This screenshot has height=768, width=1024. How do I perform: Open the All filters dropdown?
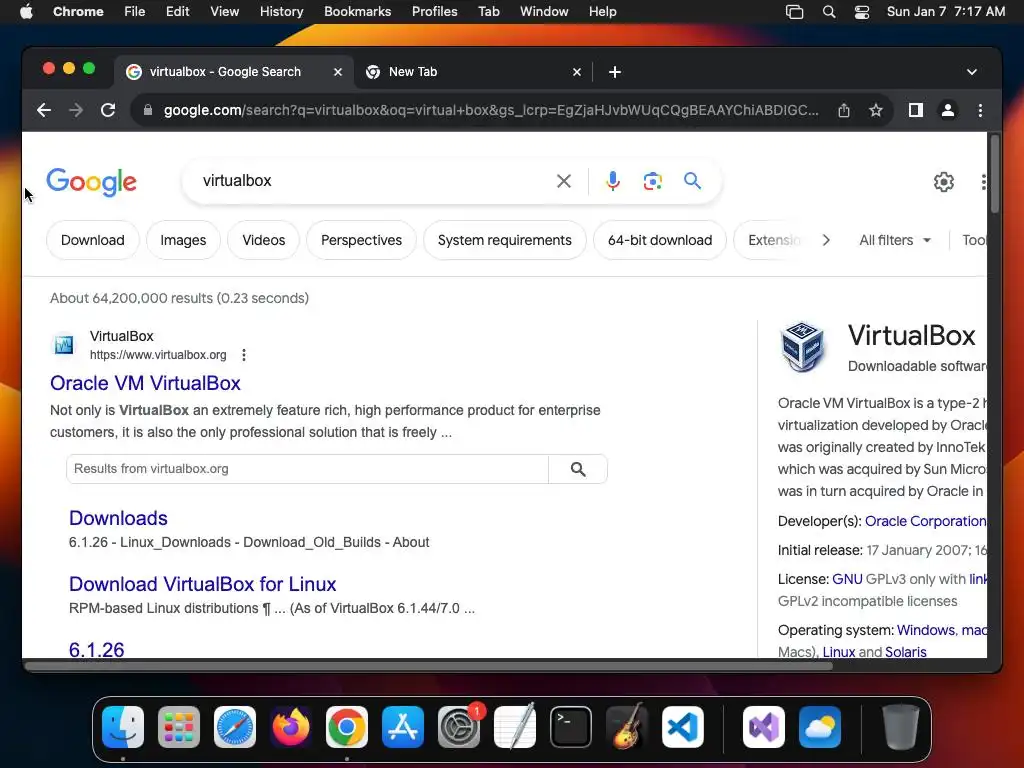895,240
